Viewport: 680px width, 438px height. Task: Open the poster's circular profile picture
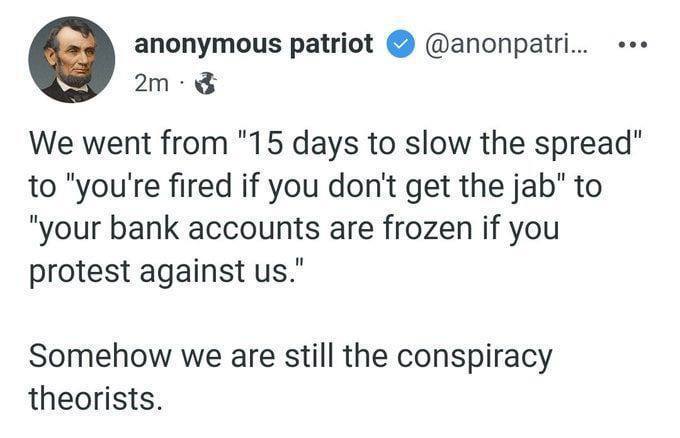72,59
